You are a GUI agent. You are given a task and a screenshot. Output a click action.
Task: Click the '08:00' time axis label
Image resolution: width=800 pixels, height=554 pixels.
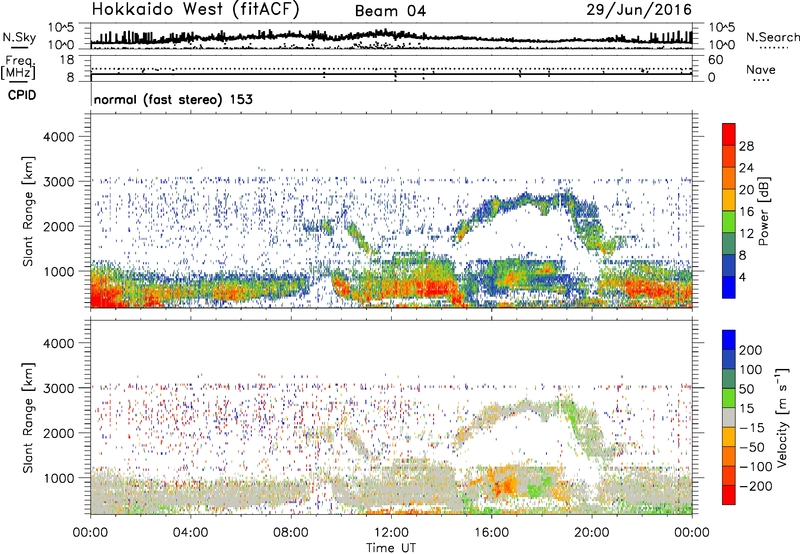[291, 533]
